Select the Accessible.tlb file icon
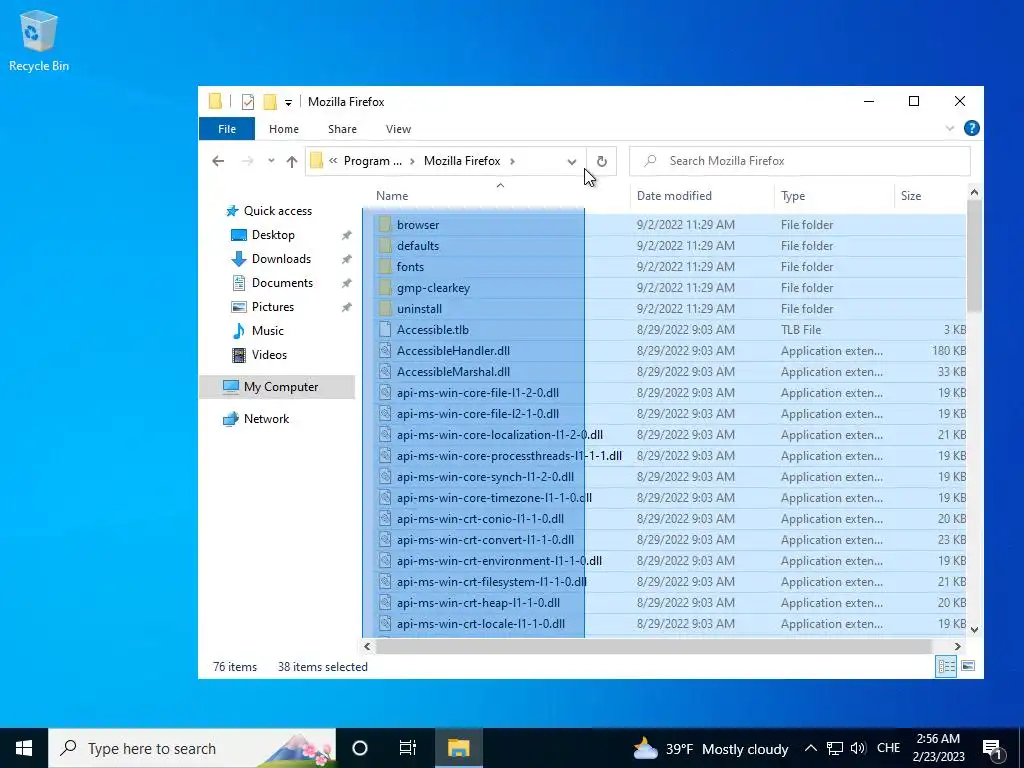Screen dimensions: 1024x768 pos(385,330)
